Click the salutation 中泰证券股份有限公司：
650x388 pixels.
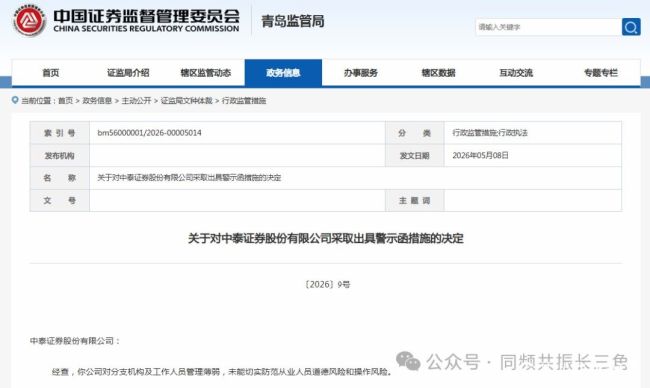pyautogui.click(x=75, y=341)
